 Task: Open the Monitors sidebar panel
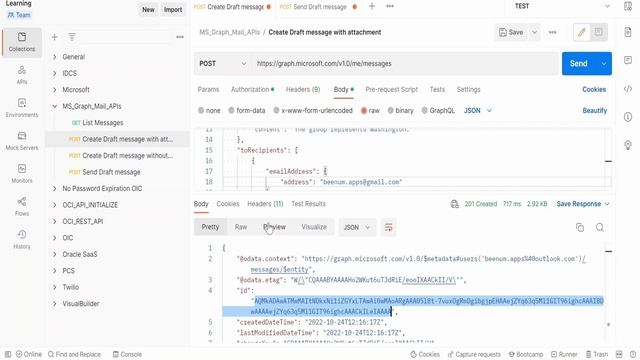(x=22, y=173)
